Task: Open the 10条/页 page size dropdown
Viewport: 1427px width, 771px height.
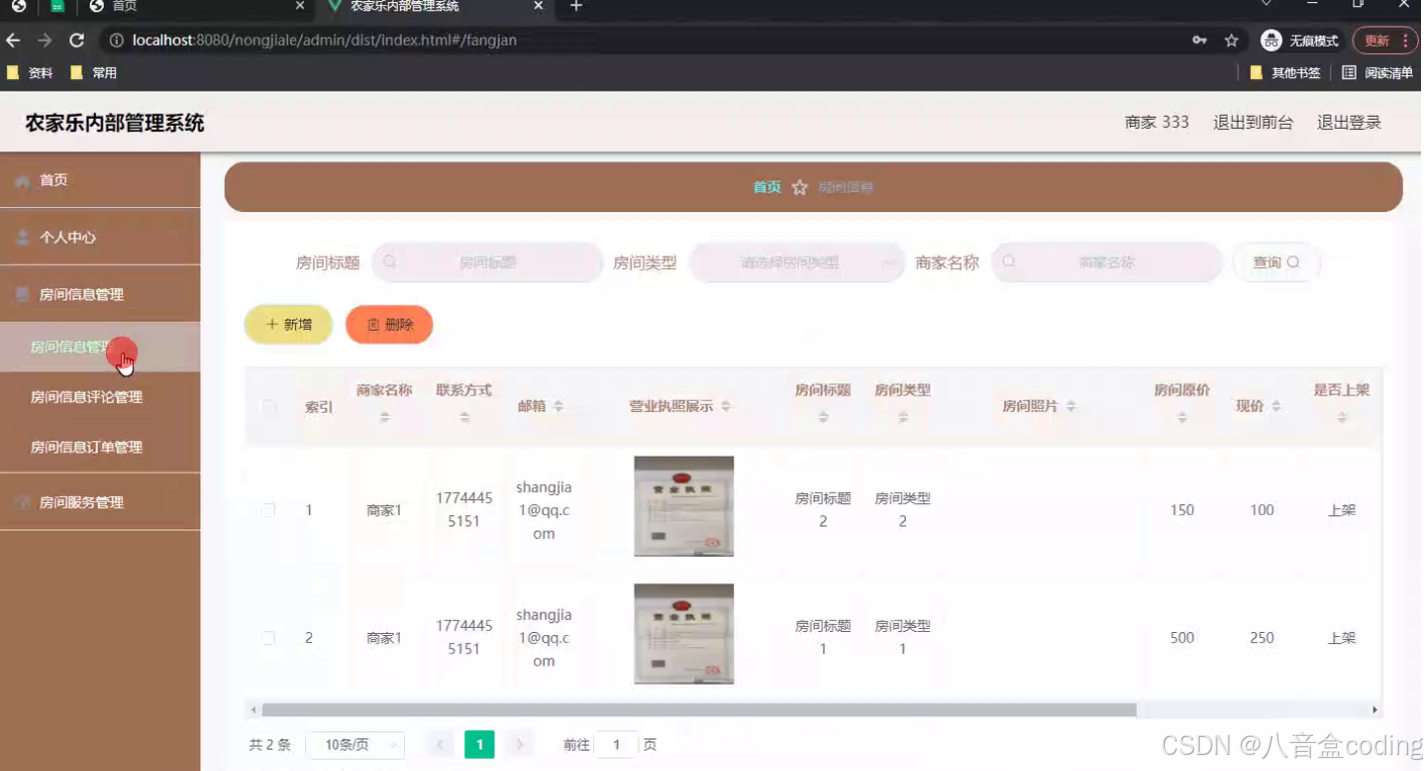Action: click(356, 744)
